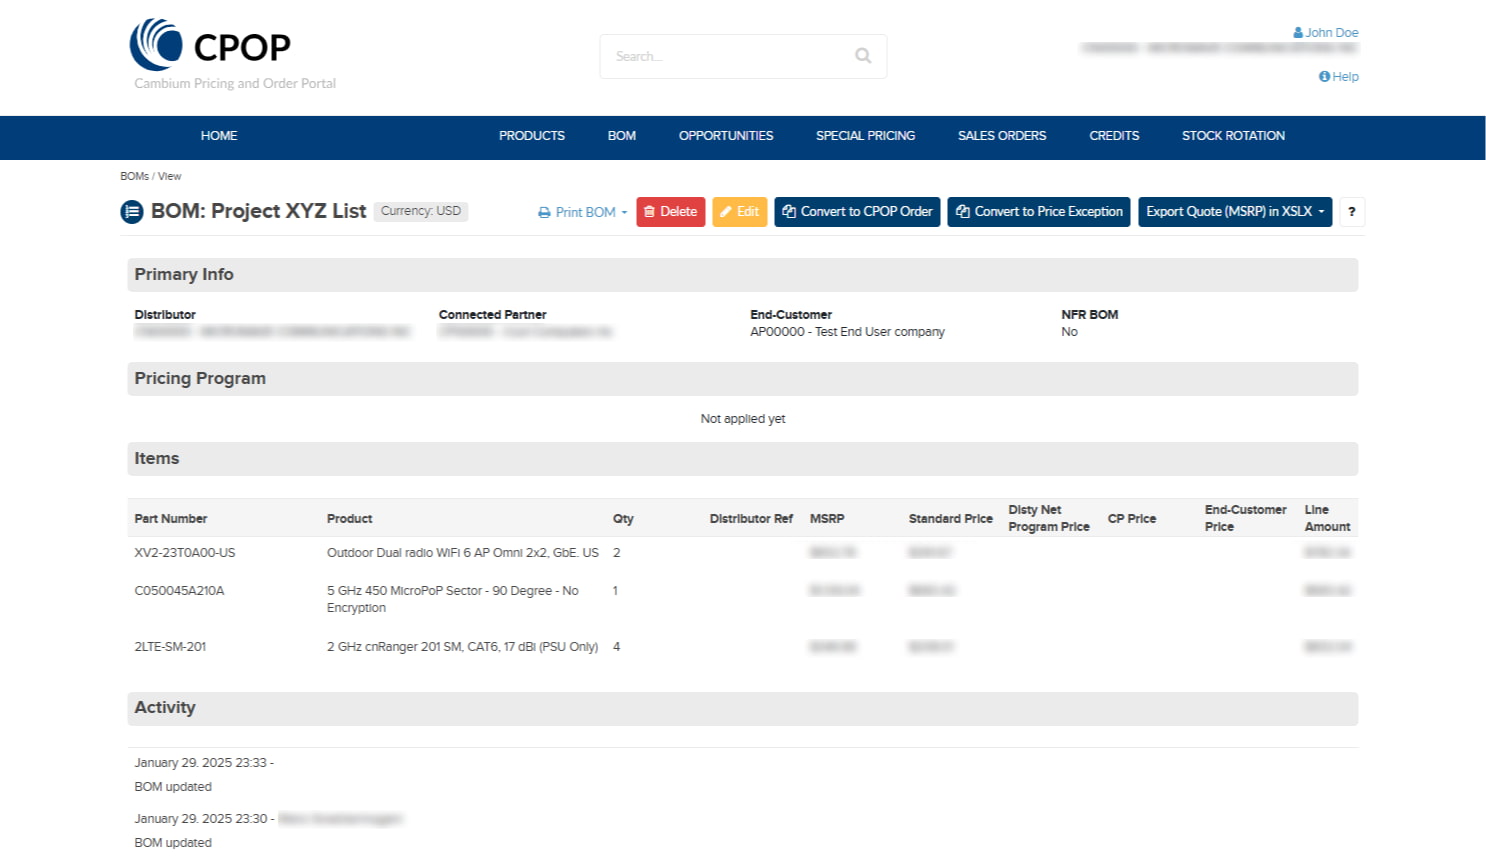The height and width of the screenshot is (864, 1486).
Task: Click Outdoor Dual radio WiFi 6 AP product
Action: pos(463,553)
